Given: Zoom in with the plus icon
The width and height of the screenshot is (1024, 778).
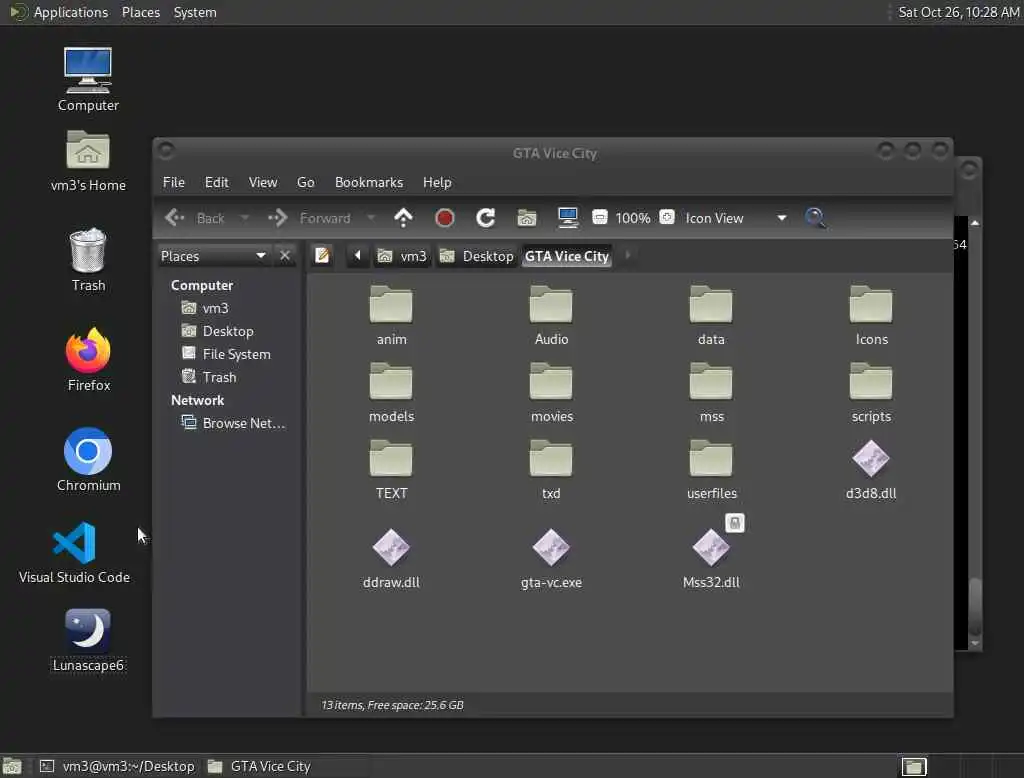Looking at the screenshot, I should point(667,218).
